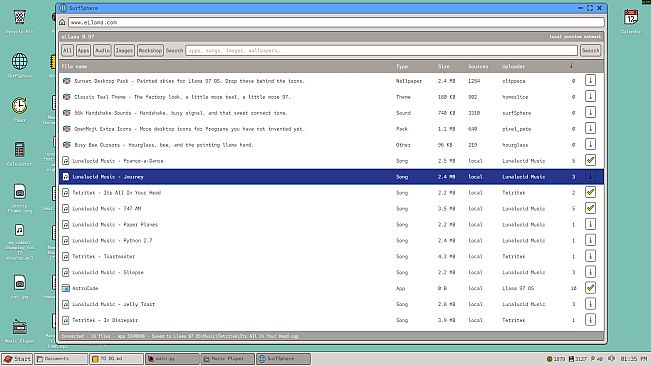Sort the list by Type column

coord(401,66)
